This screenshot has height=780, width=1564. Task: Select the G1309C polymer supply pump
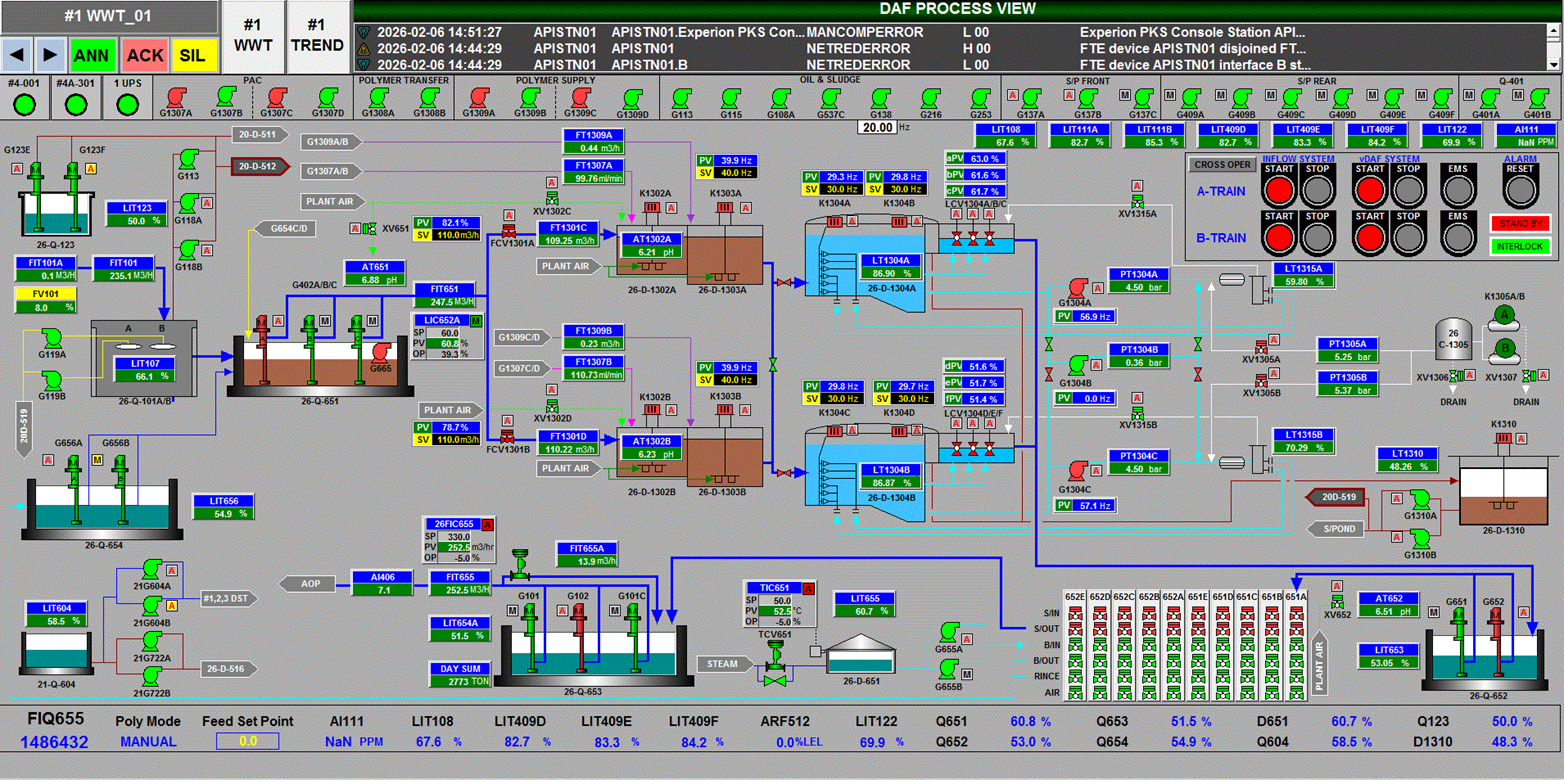580,96
